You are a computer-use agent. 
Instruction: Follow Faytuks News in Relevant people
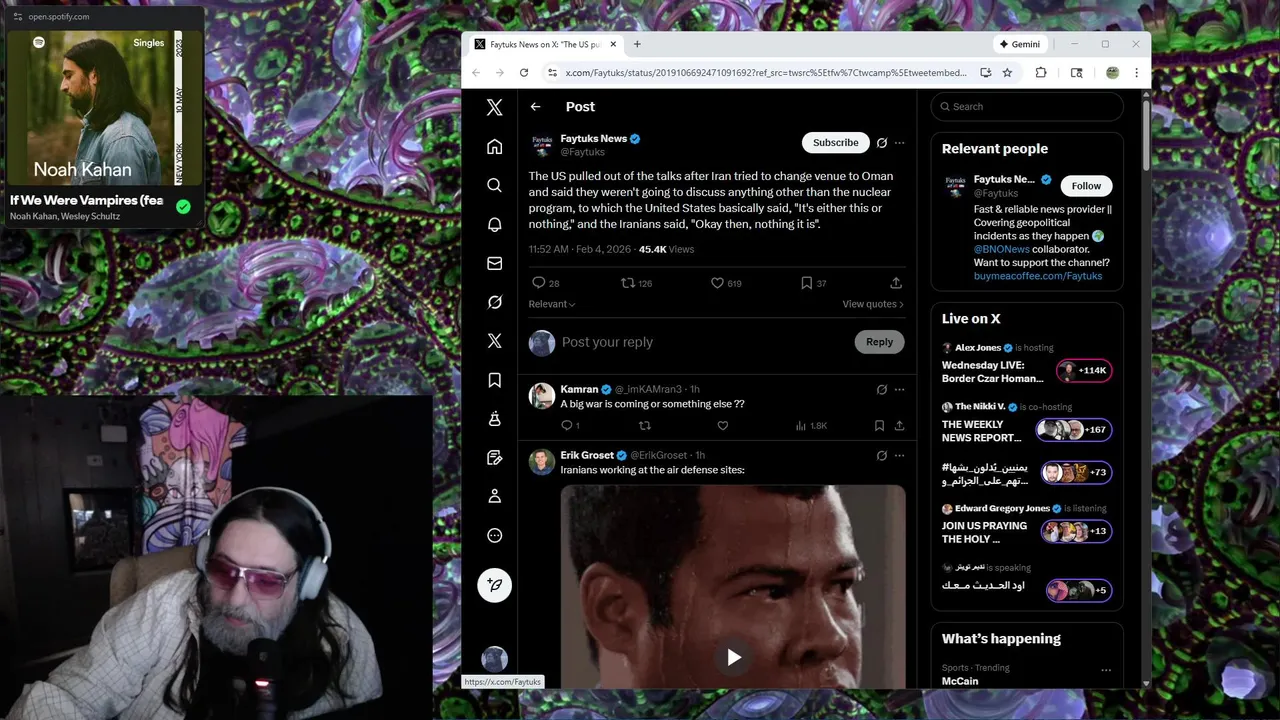1086,186
